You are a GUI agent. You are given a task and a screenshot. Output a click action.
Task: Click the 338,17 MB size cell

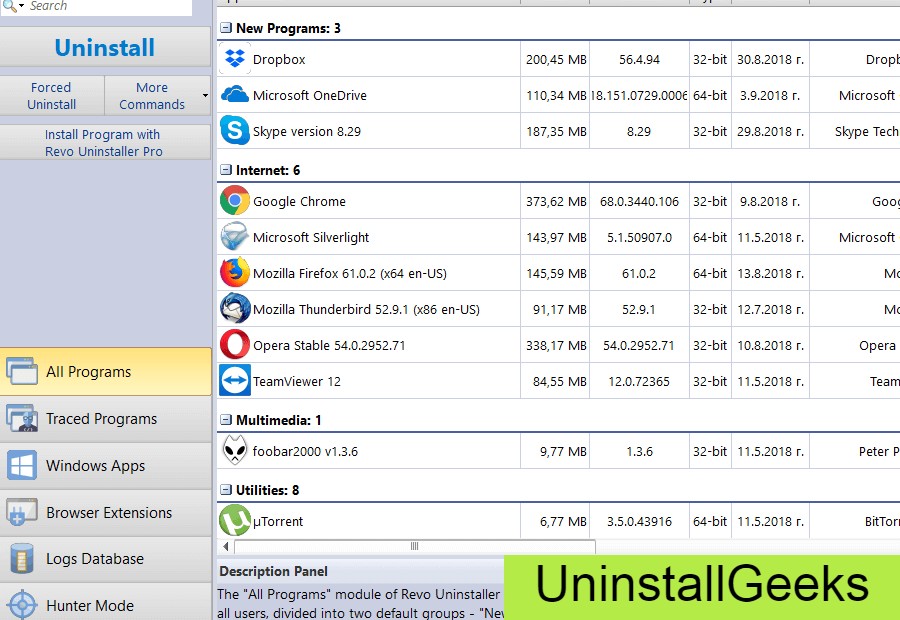(556, 346)
